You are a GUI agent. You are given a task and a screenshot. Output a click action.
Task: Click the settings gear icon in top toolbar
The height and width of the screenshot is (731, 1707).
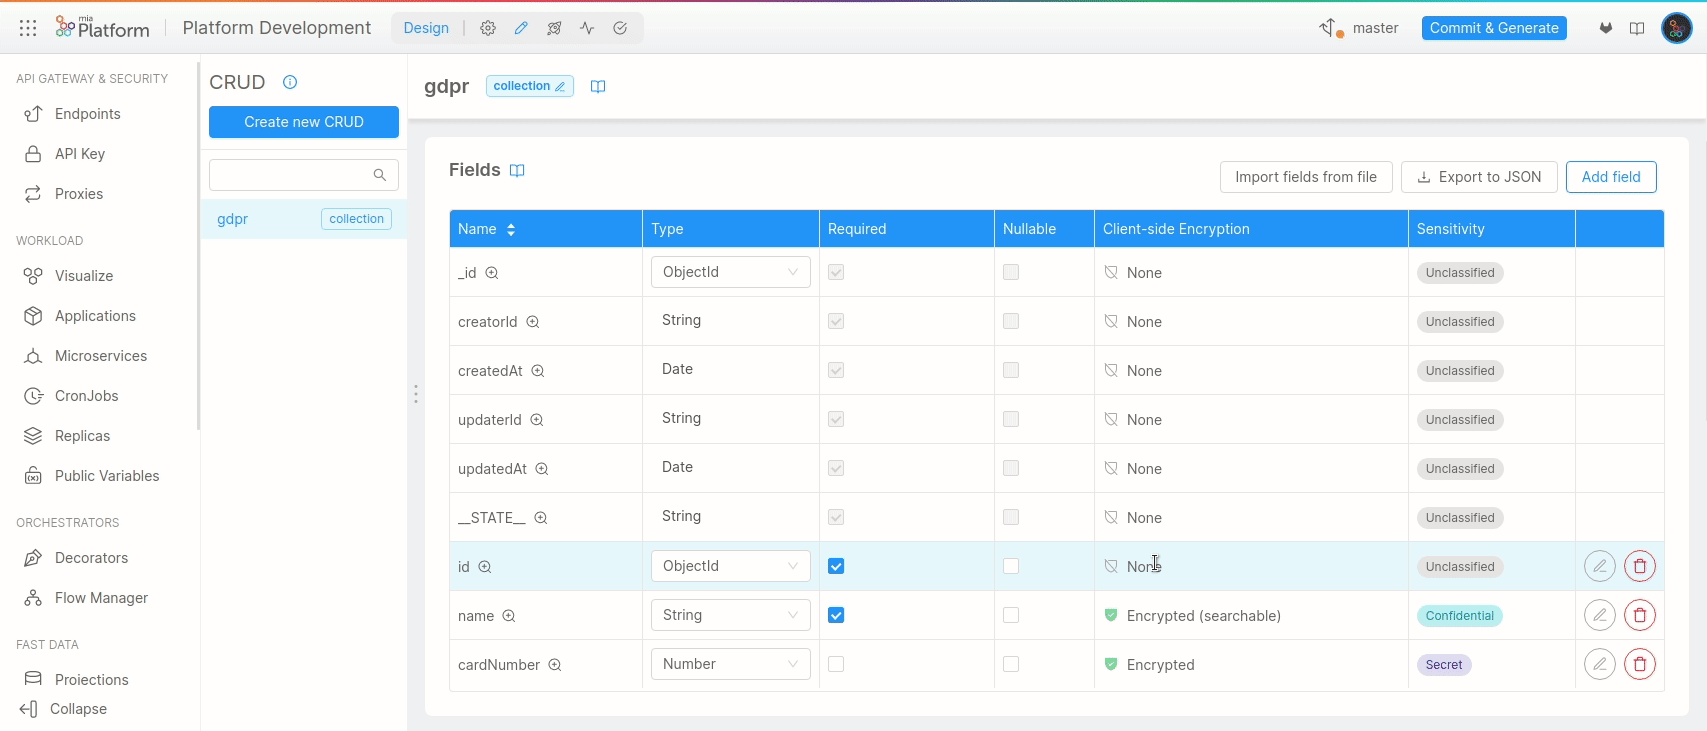(x=488, y=28)
